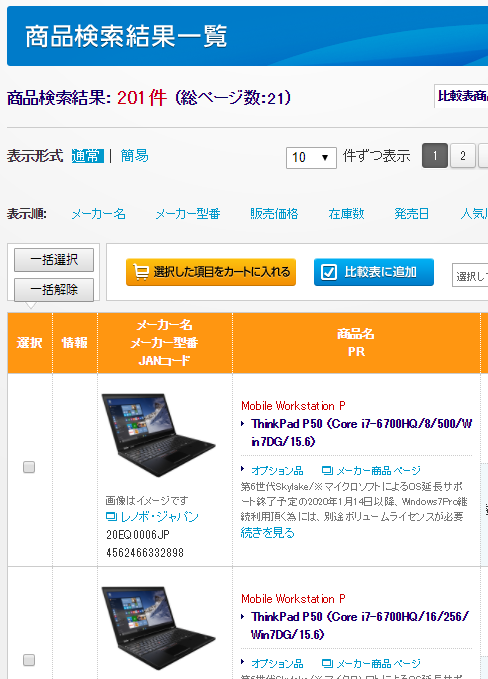Viewport: 488px width, 679px height.
Task: Click the external-link icon beside レノボ・ジャパン
Action: coord(112,516)
